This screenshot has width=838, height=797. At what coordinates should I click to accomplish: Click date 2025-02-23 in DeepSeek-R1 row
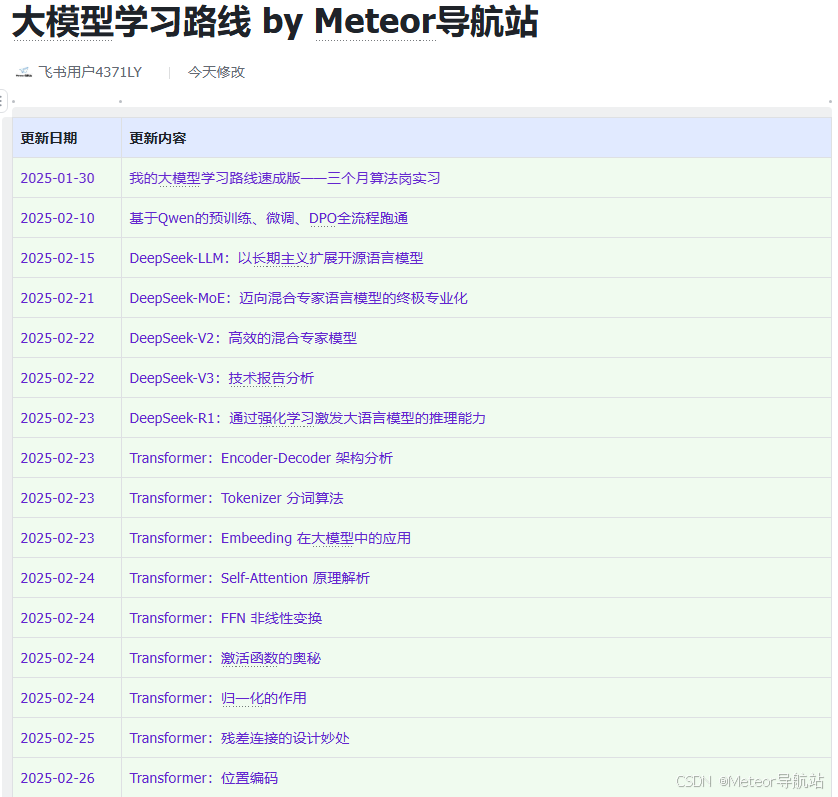(57, 419)
